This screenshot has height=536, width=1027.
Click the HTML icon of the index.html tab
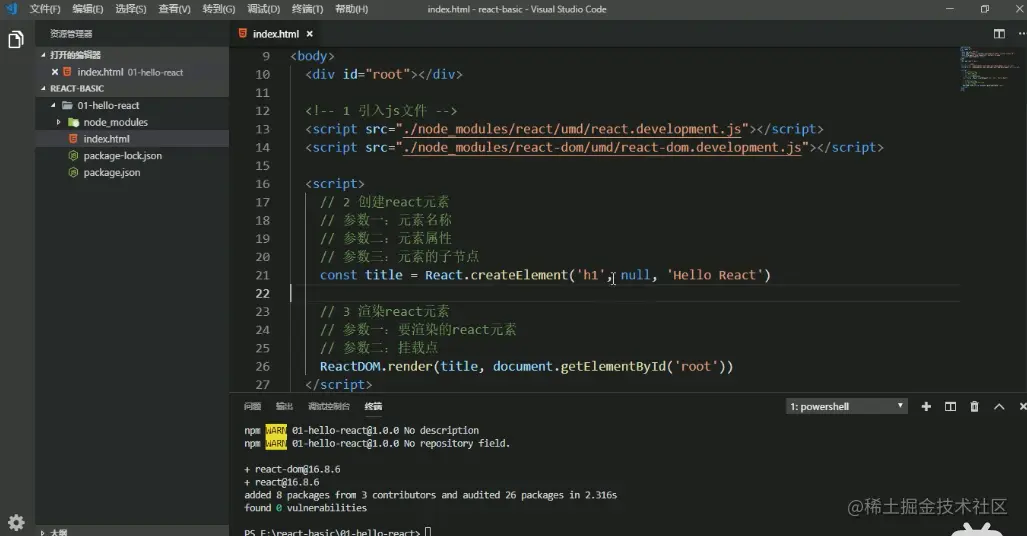tap(243, 33)
